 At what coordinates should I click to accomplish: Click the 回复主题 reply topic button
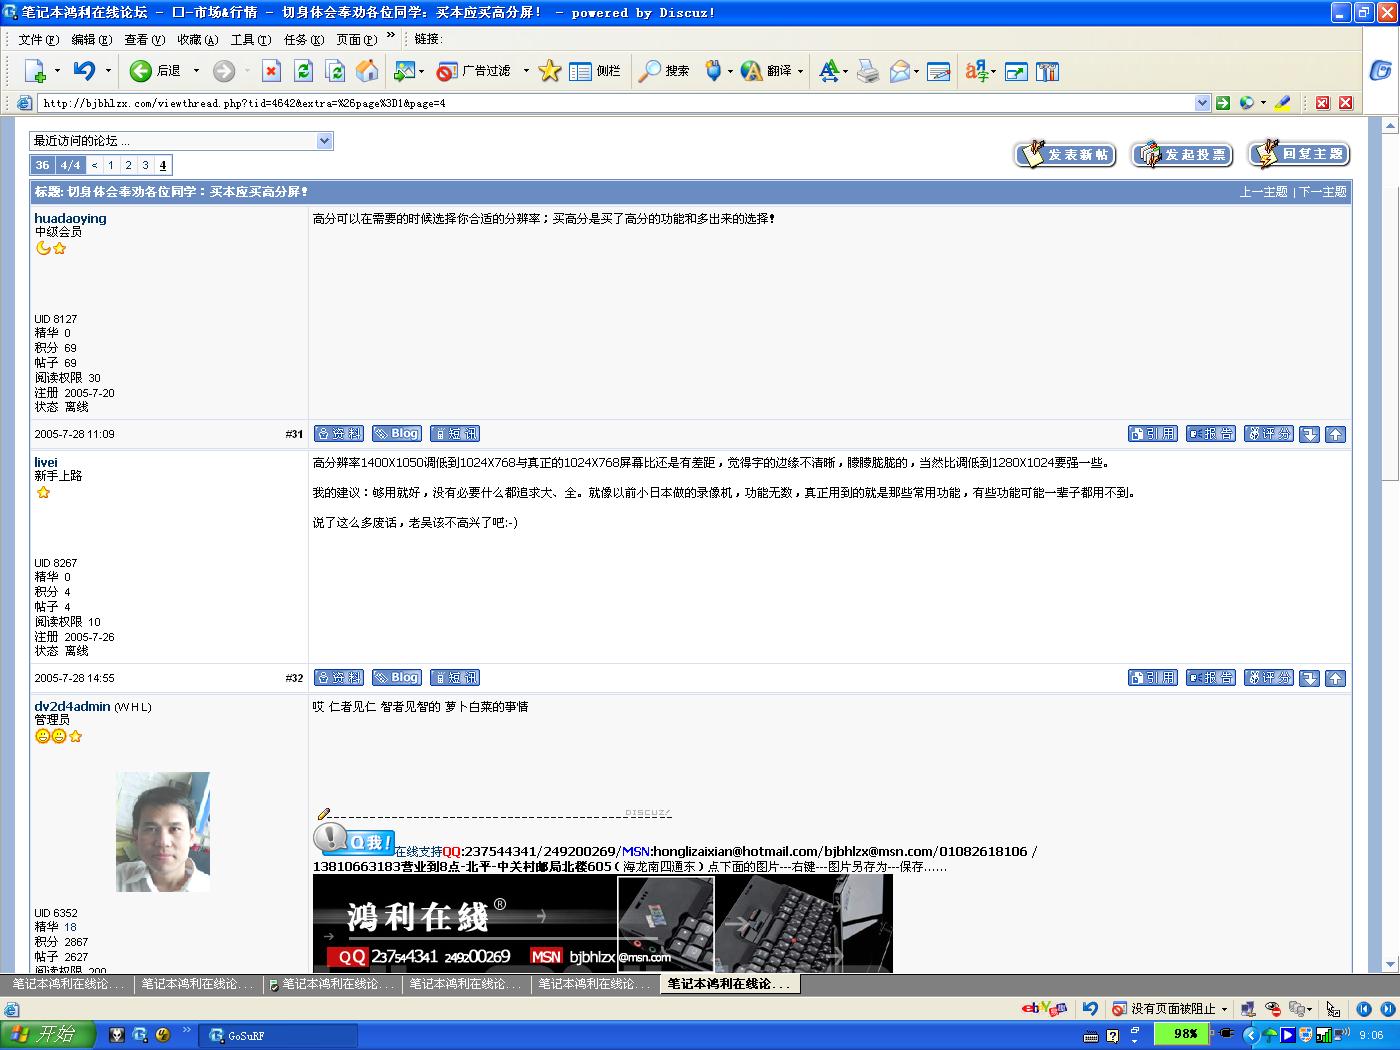coord(1300,155)
